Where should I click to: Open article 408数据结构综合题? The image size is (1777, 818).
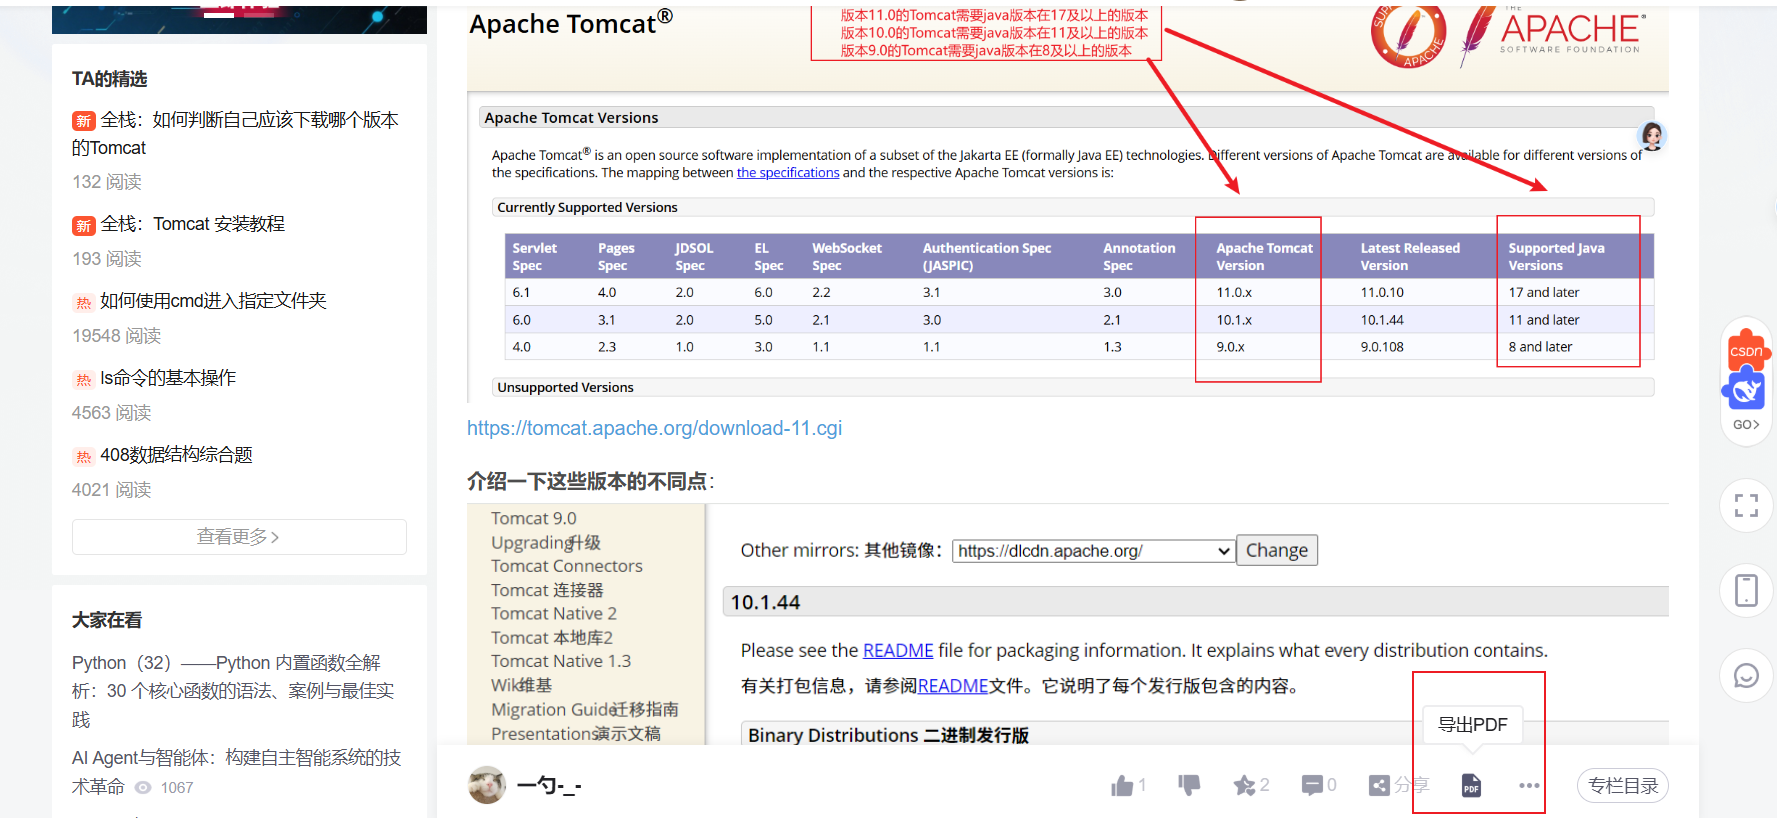coord(176,455)
